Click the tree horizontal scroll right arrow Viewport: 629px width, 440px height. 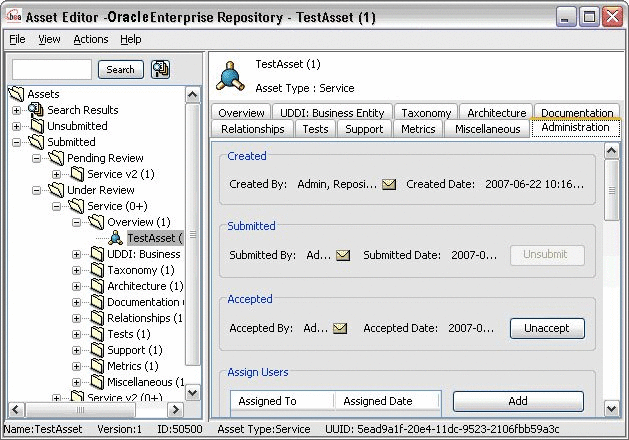[175, 410]
